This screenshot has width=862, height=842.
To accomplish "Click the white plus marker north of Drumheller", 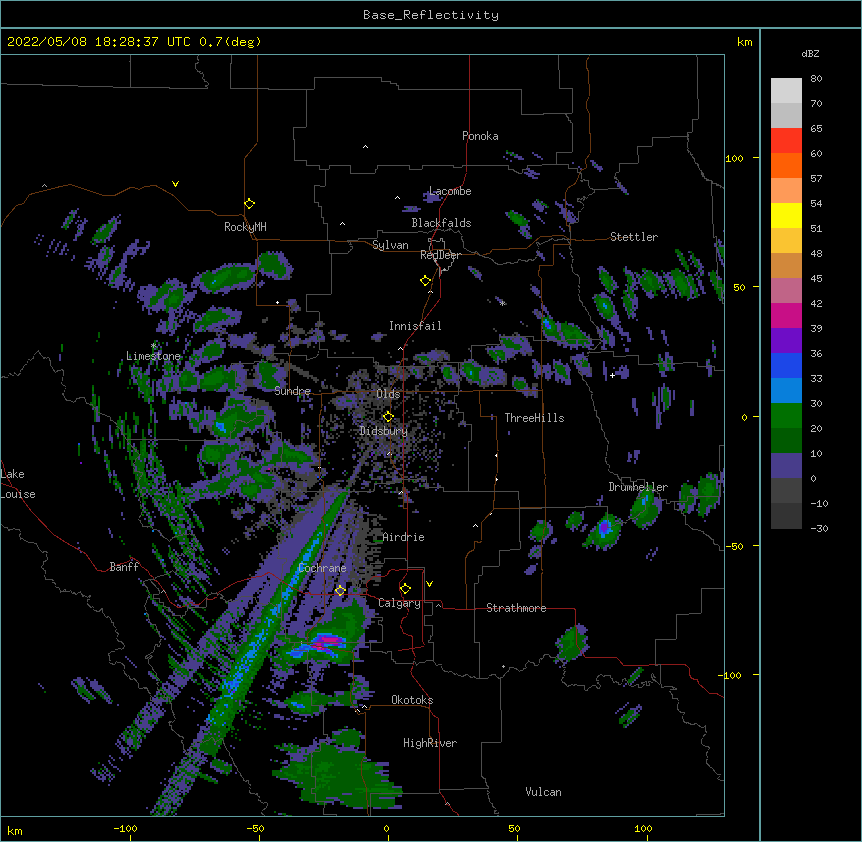I will pyautogui.click(x=612, y=375).
